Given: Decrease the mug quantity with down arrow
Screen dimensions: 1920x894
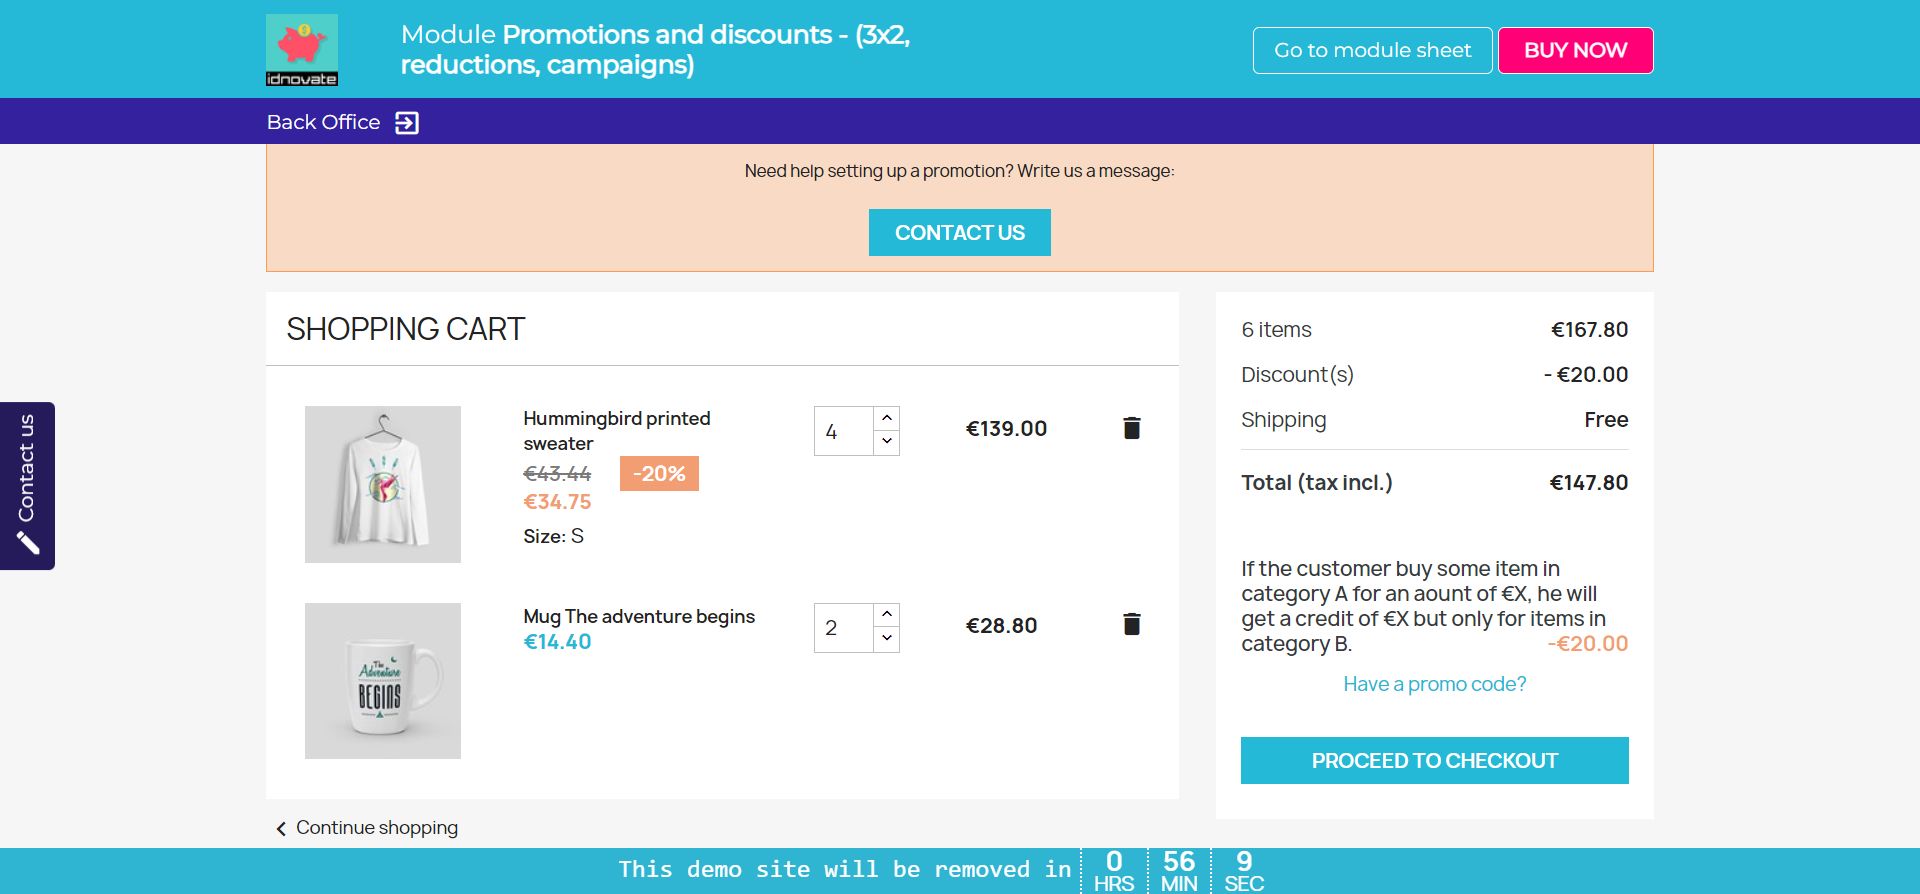Looking at the screenshot, I should point(887,639).
